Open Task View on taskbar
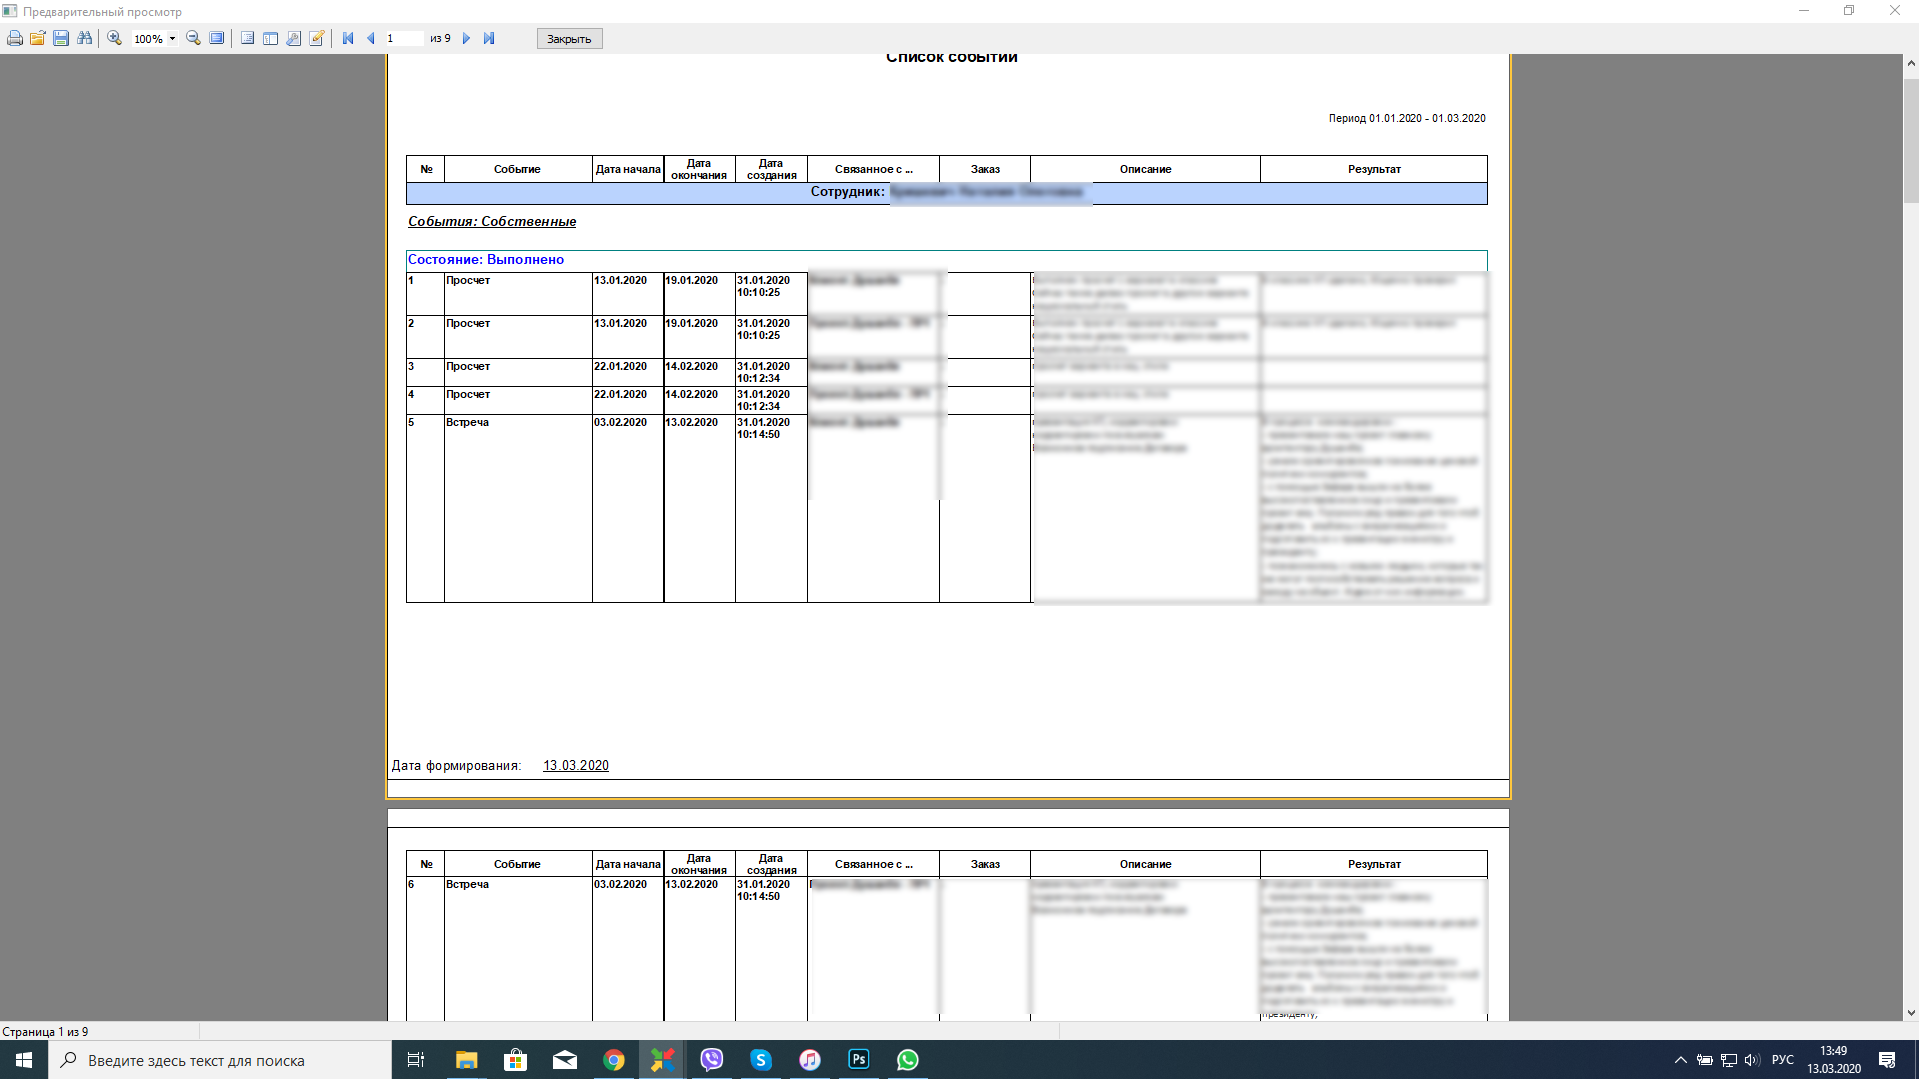Screen dimensions: 1919x1079 tap(416, 1060)
